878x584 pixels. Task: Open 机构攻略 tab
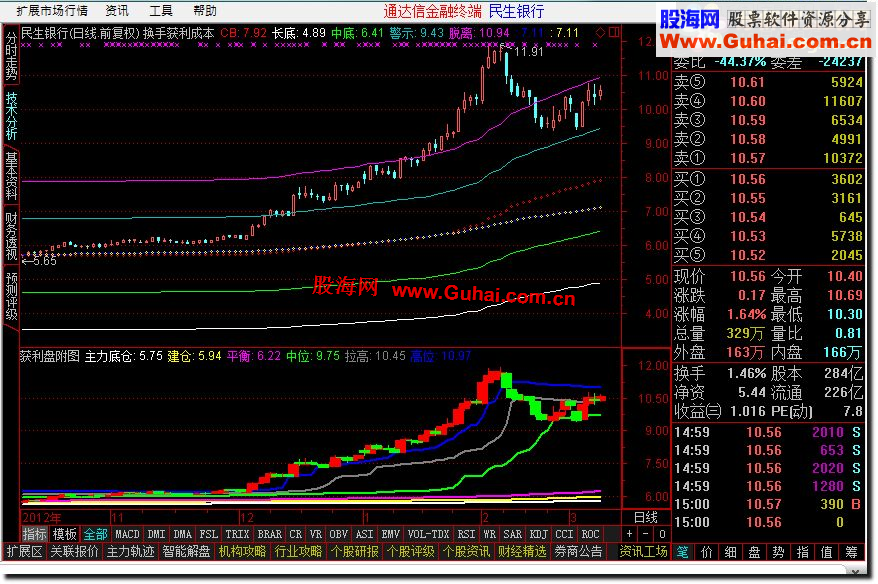pyautogui.click(x=242, y=552)
